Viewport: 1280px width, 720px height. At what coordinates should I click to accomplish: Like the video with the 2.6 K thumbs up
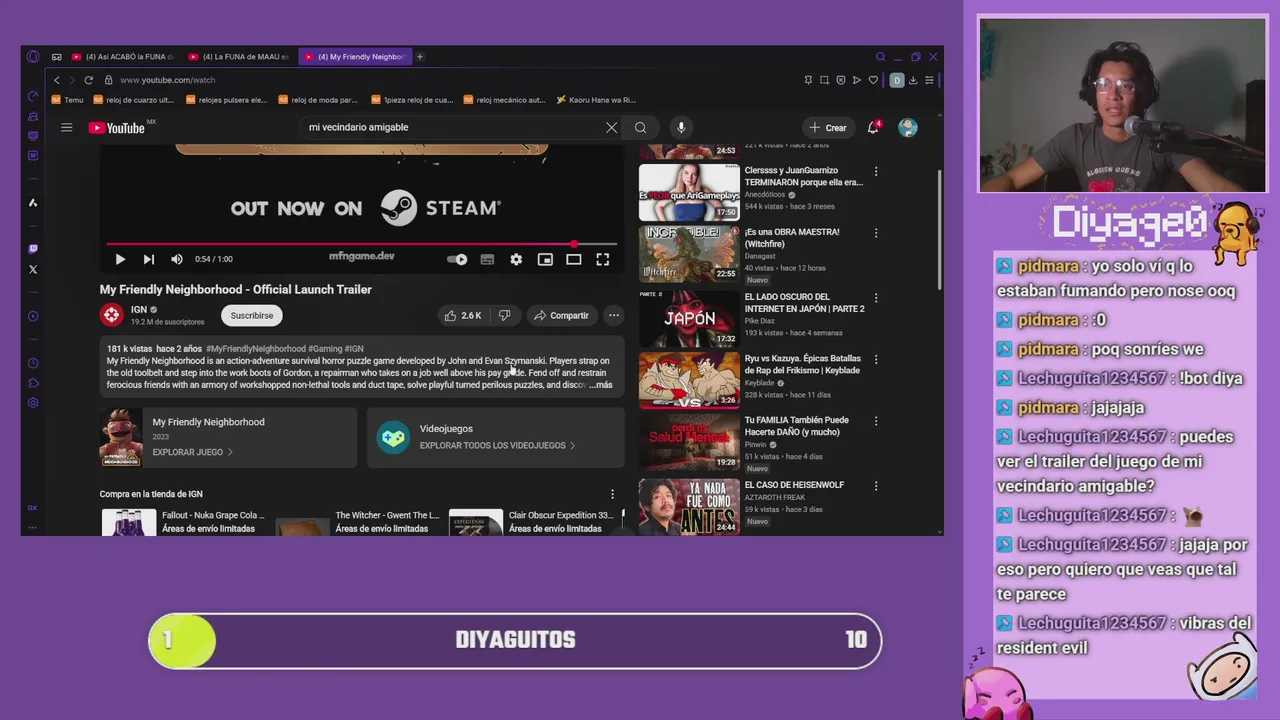pos(463,315)
